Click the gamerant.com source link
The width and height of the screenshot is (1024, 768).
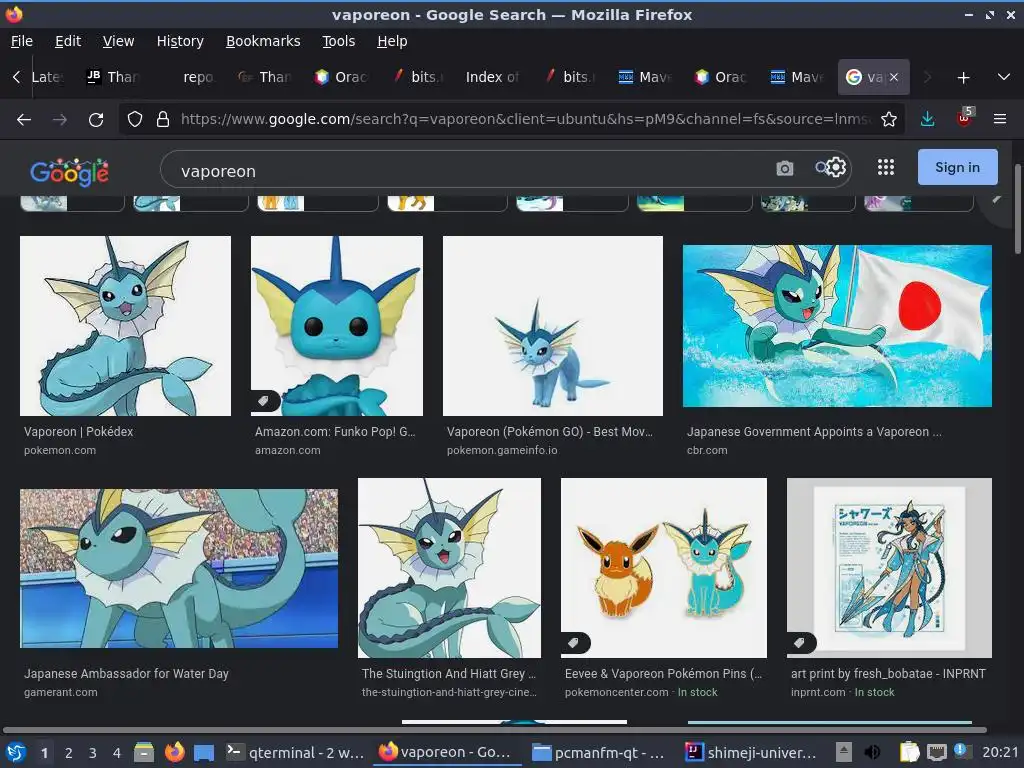[61, 692]
